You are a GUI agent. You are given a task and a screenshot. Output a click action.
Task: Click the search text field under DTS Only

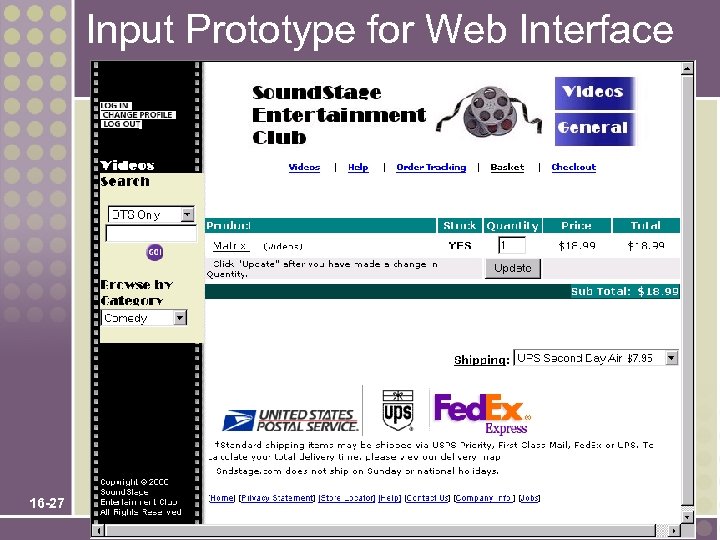click(151, 233)
